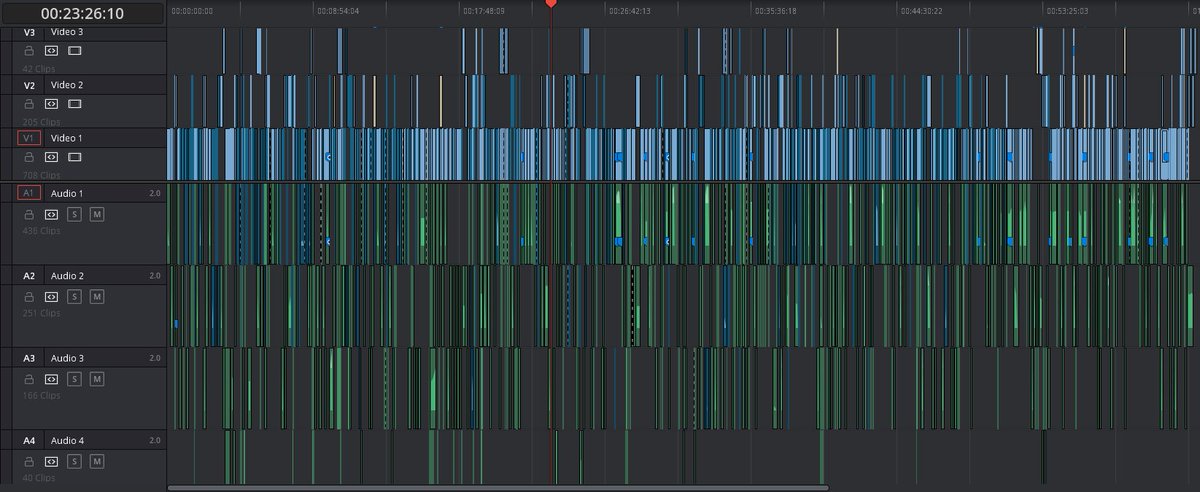Click ruler at 00:53:25:03 timecode

click(x=1067, y=11)
